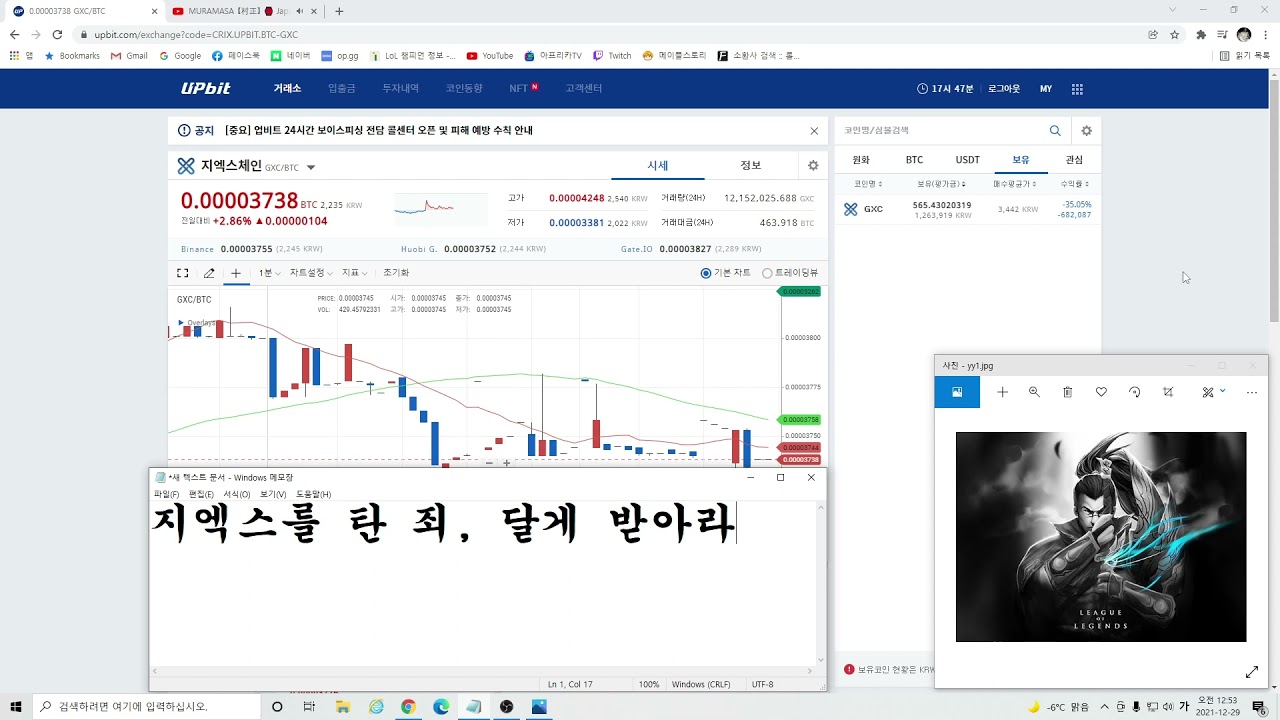Open the Upbit apps grid icon
The width and height of the screenshot is (1280, 720).
tap(1077, 89)
